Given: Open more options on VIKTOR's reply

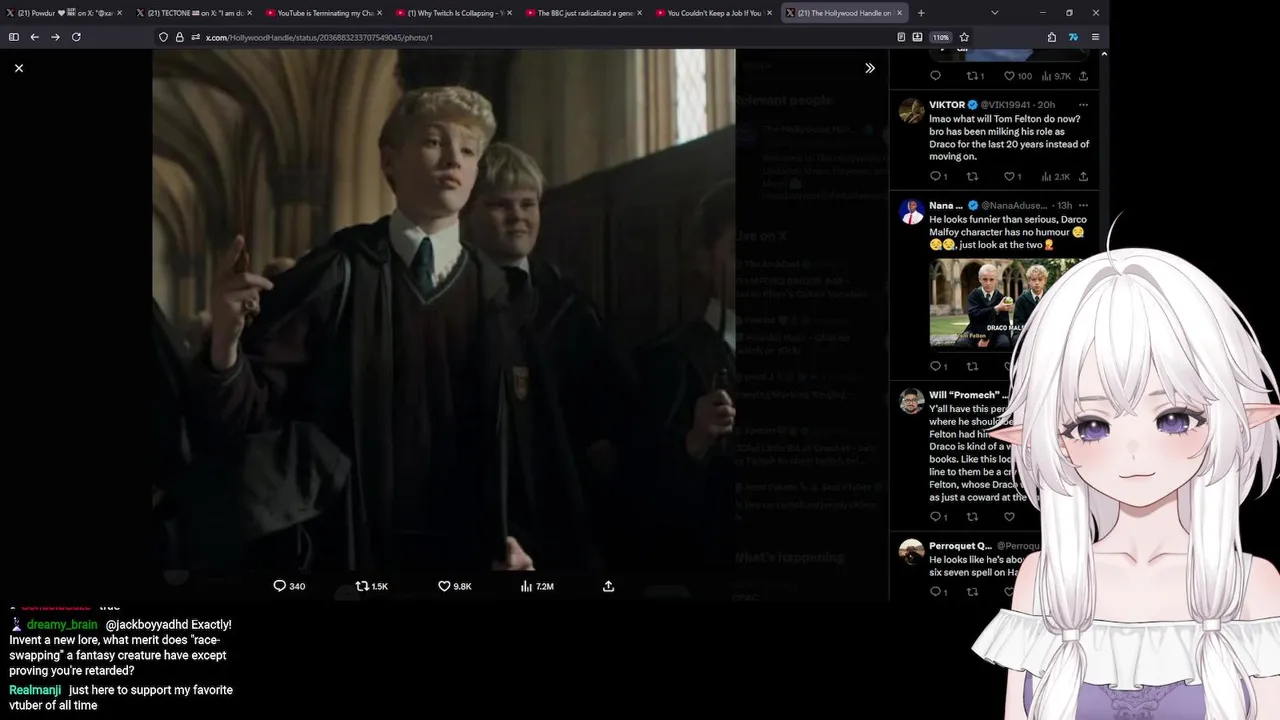Looking at the screenshot, I should tap(1083, 105).
